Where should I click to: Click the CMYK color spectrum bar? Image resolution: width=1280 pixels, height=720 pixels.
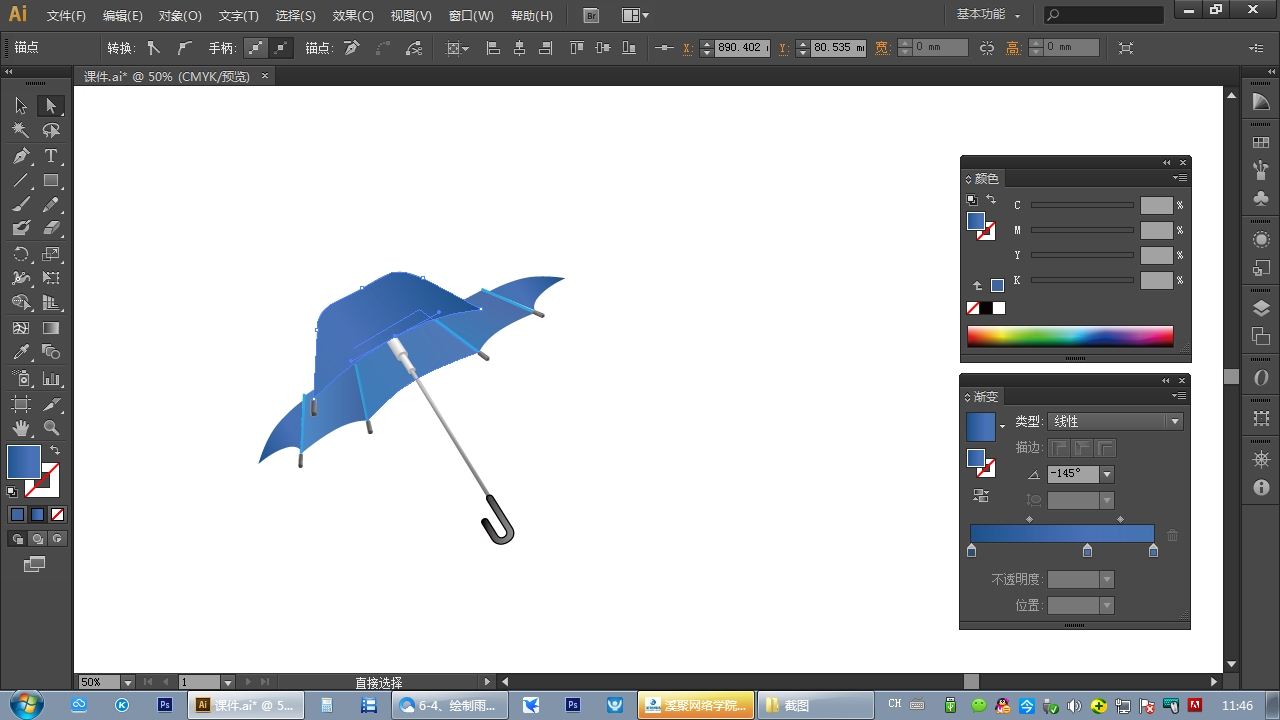[1069, 336]
